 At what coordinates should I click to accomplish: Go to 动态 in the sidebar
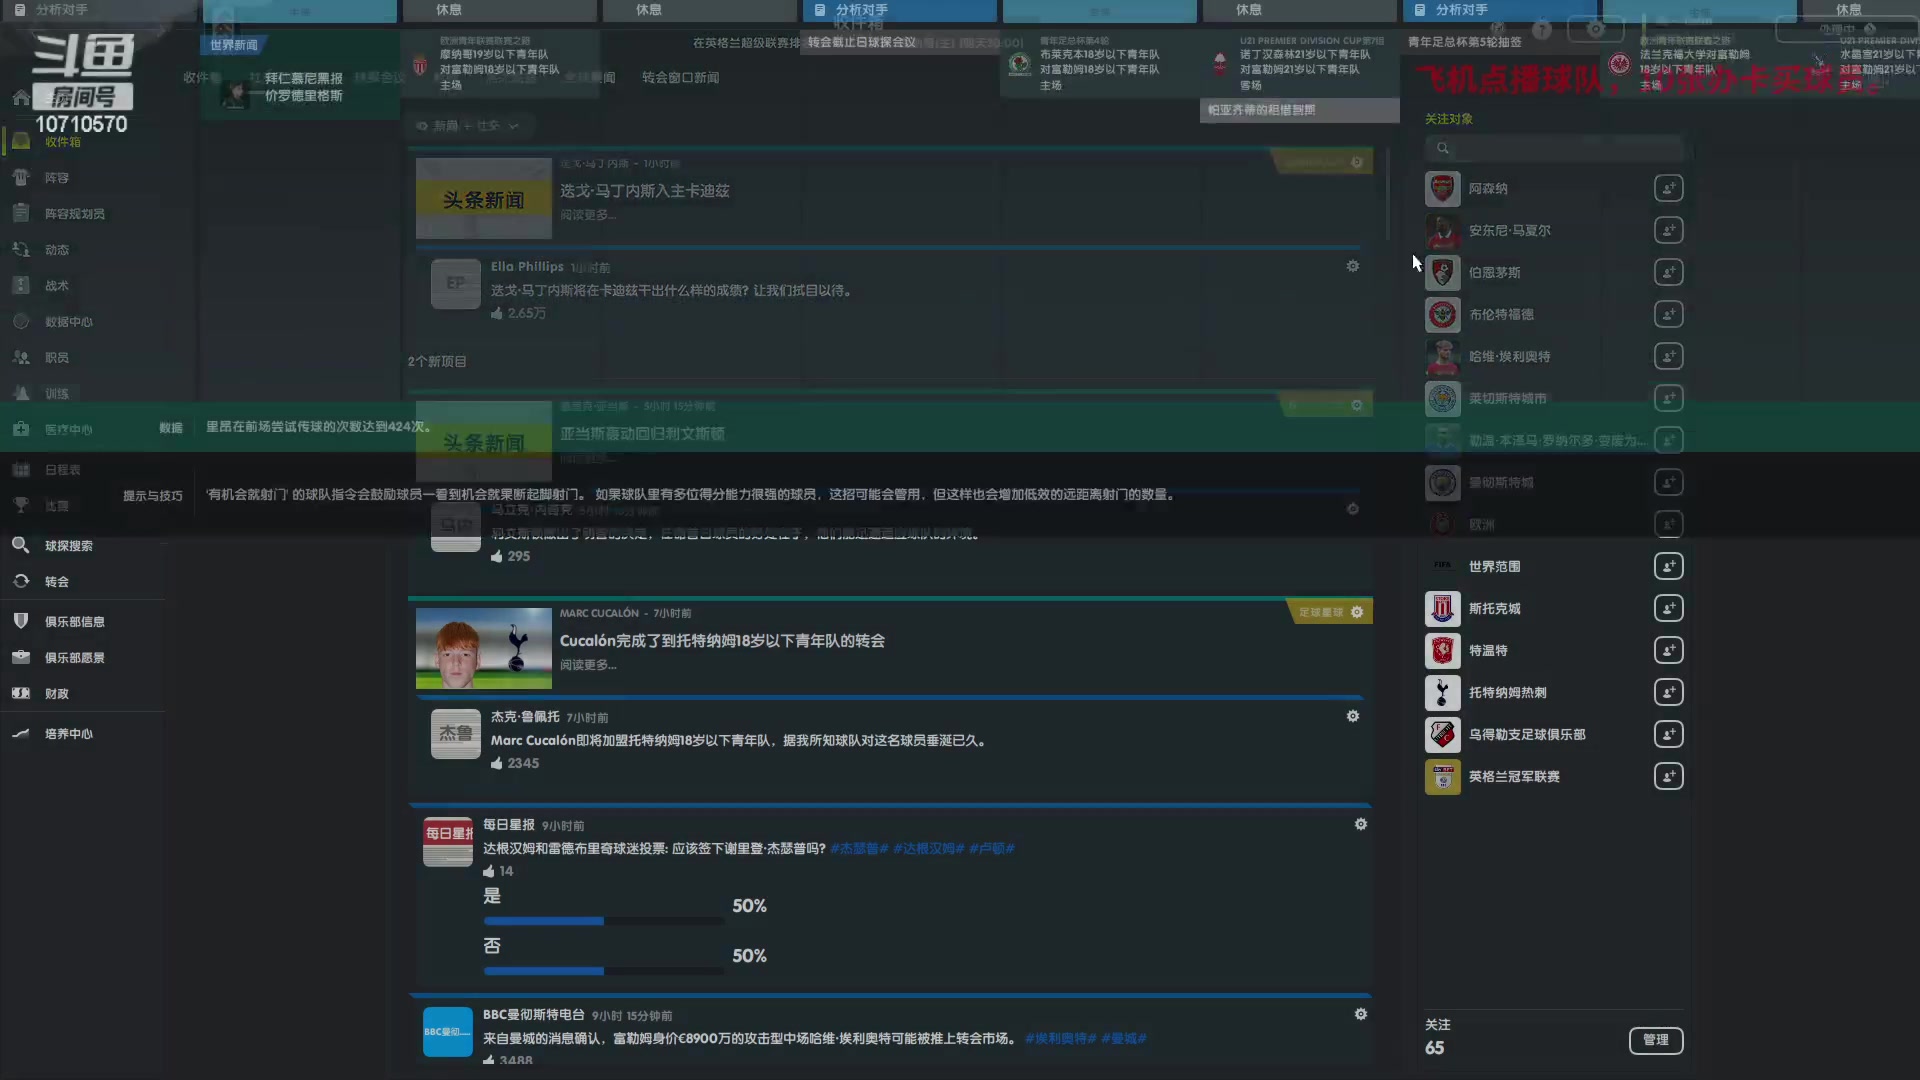coord(56,250)
